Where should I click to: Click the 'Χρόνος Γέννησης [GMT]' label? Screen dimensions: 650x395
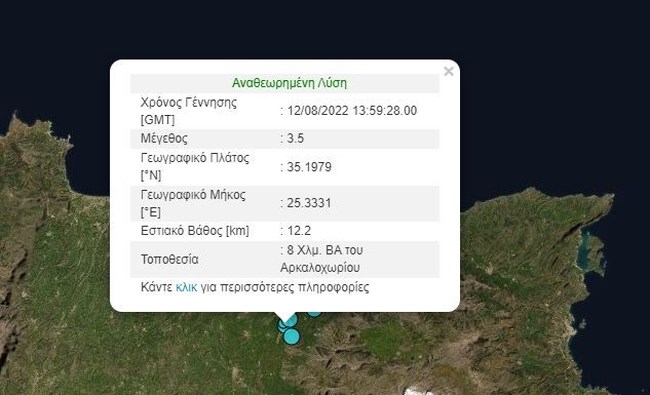[x=189, y=111]
